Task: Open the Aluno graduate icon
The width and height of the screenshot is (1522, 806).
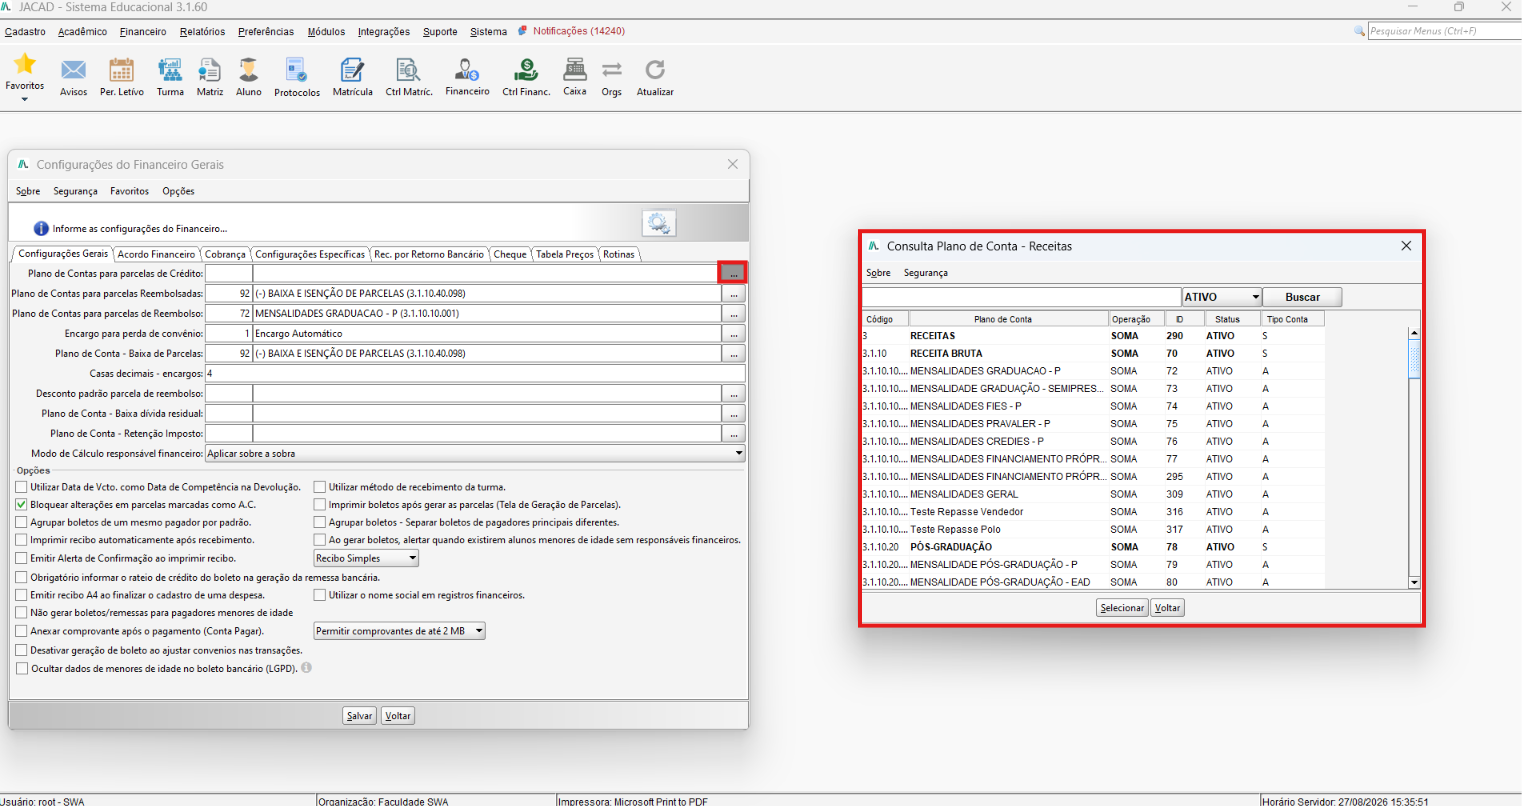Action: [x=248, y=70]
